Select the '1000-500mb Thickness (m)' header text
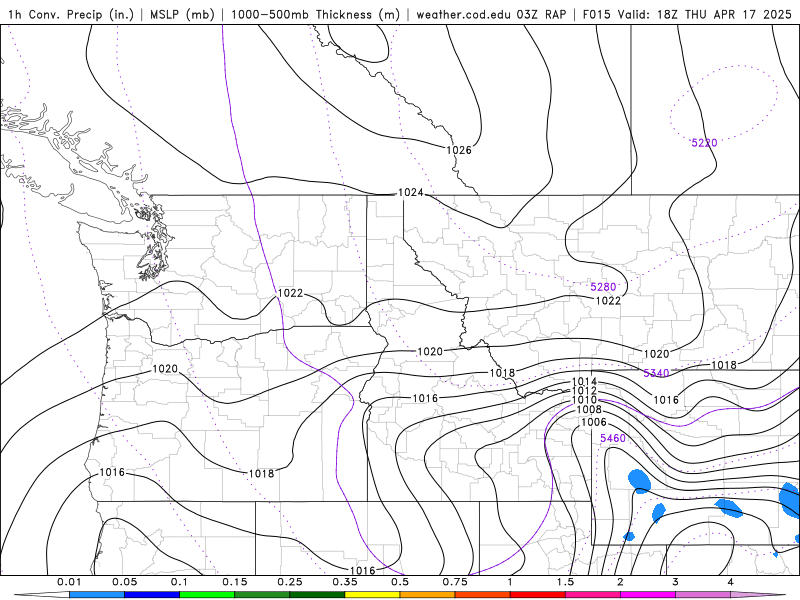 tap(315, 14)
